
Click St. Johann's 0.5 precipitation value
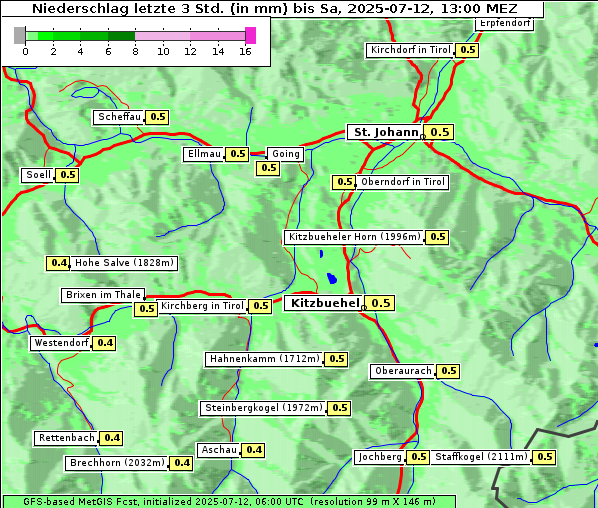(x=439, y=132)
